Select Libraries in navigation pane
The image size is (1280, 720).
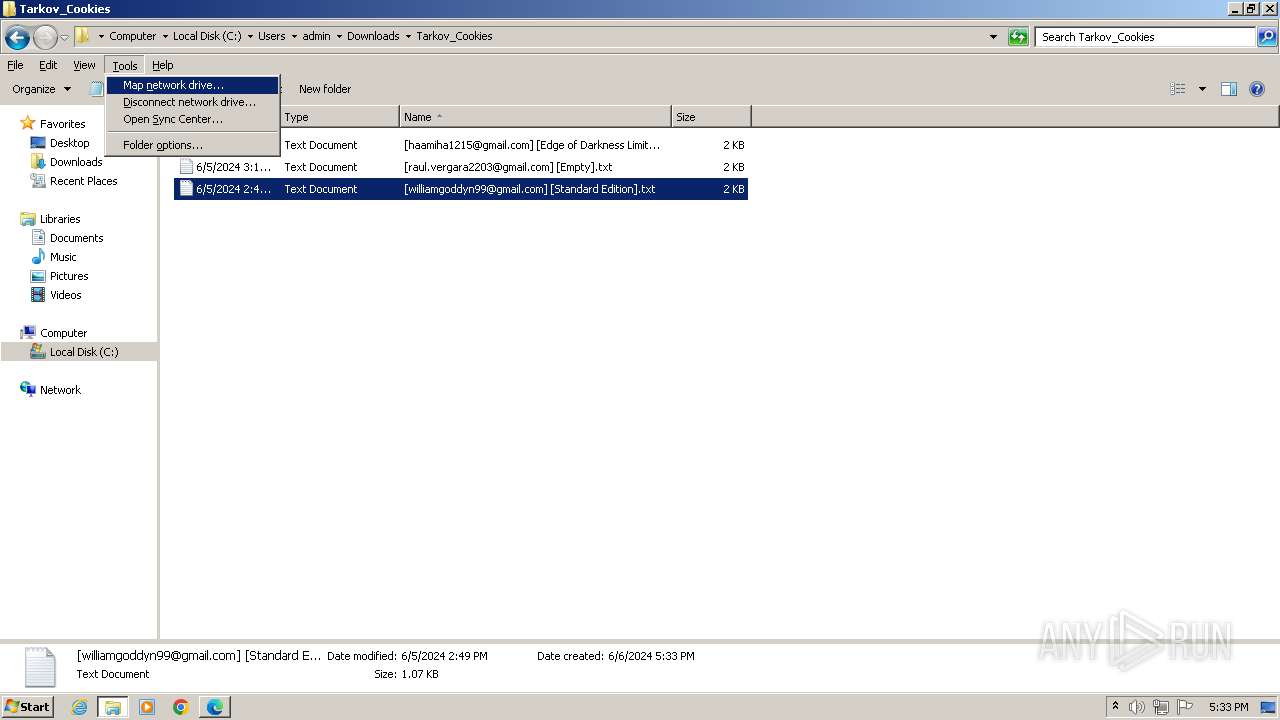click(x=60, y=219)
